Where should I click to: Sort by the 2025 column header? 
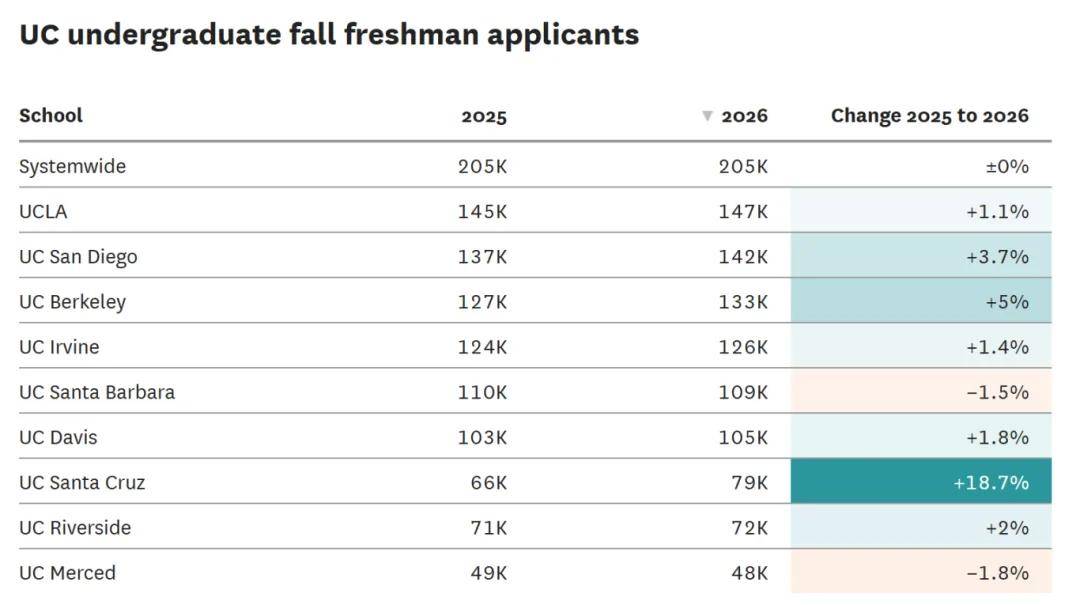tap(484, 116)
